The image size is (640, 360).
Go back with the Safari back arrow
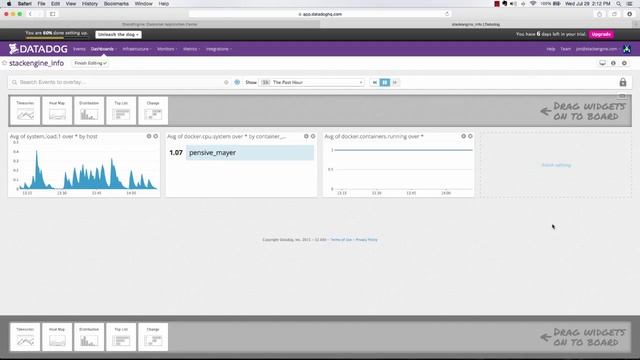point(30,14)
